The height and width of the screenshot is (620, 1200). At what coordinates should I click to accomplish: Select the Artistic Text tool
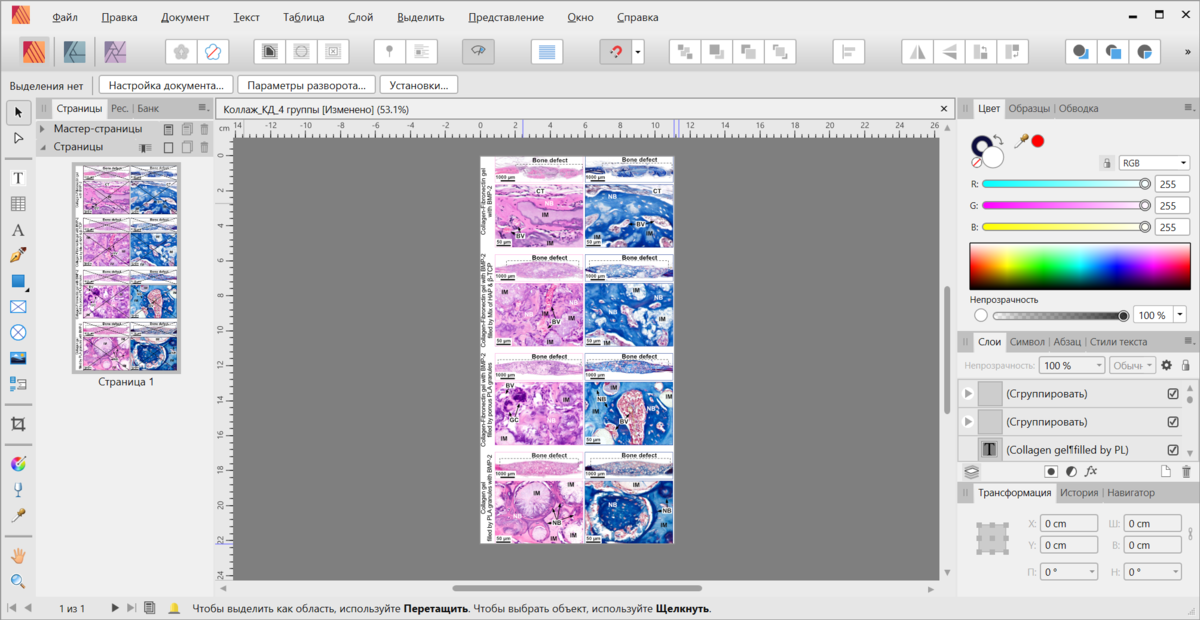tap(18, 230)
